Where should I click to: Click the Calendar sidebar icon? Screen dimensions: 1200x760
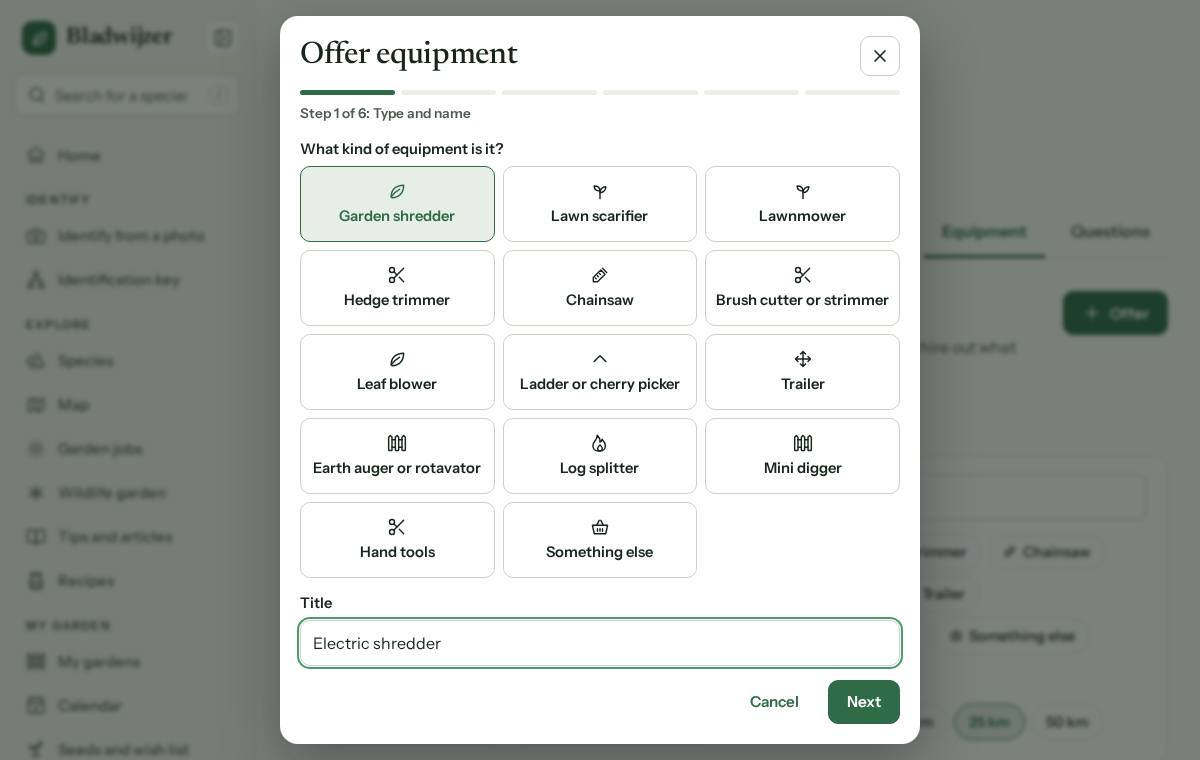[x=36, y=706]
